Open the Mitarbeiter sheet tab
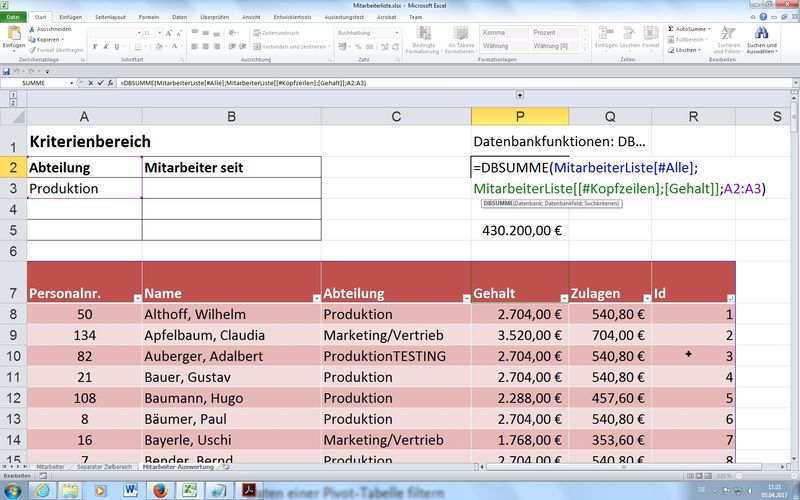This screenshot has width=800, height=500. point(50,467)
